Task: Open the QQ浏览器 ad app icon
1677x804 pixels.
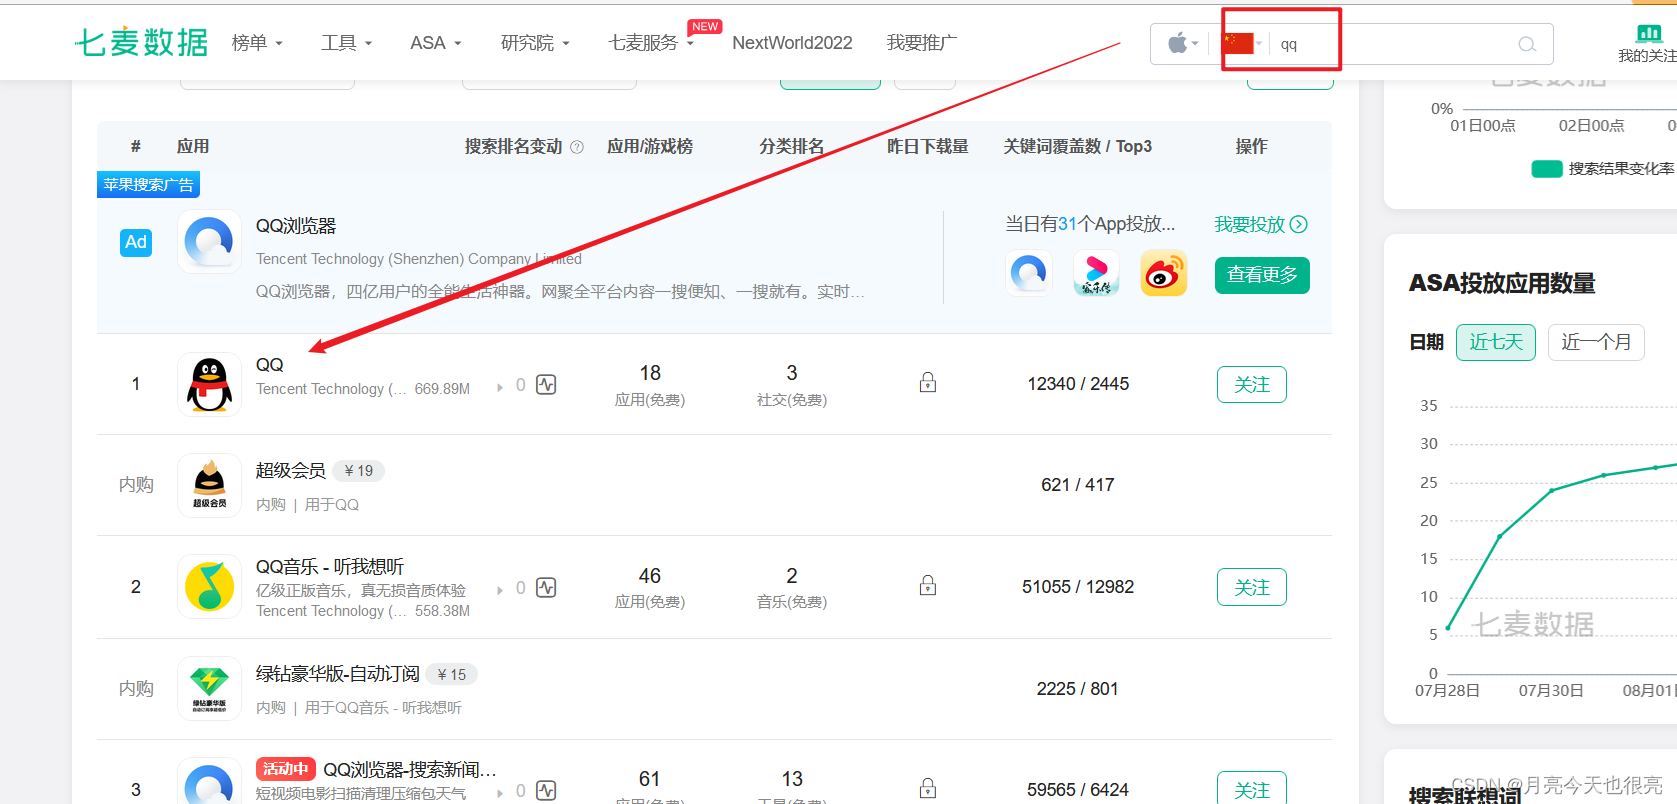Action: pyautogui.click(x=209, y=241)
